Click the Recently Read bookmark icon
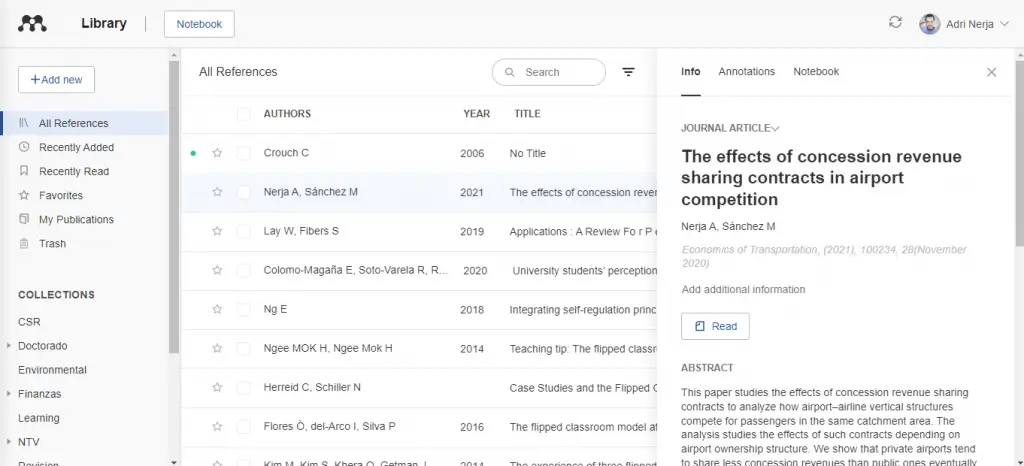 point(24,171)
